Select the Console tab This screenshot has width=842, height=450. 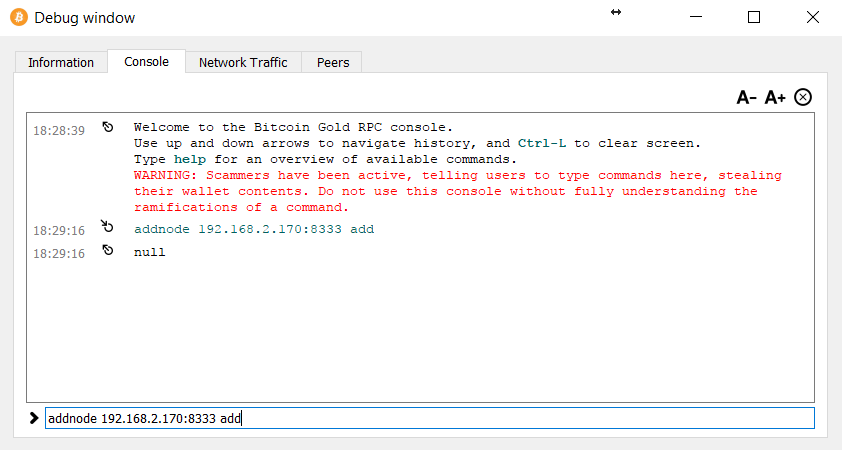pyautogui.click(x=147, y=62)
